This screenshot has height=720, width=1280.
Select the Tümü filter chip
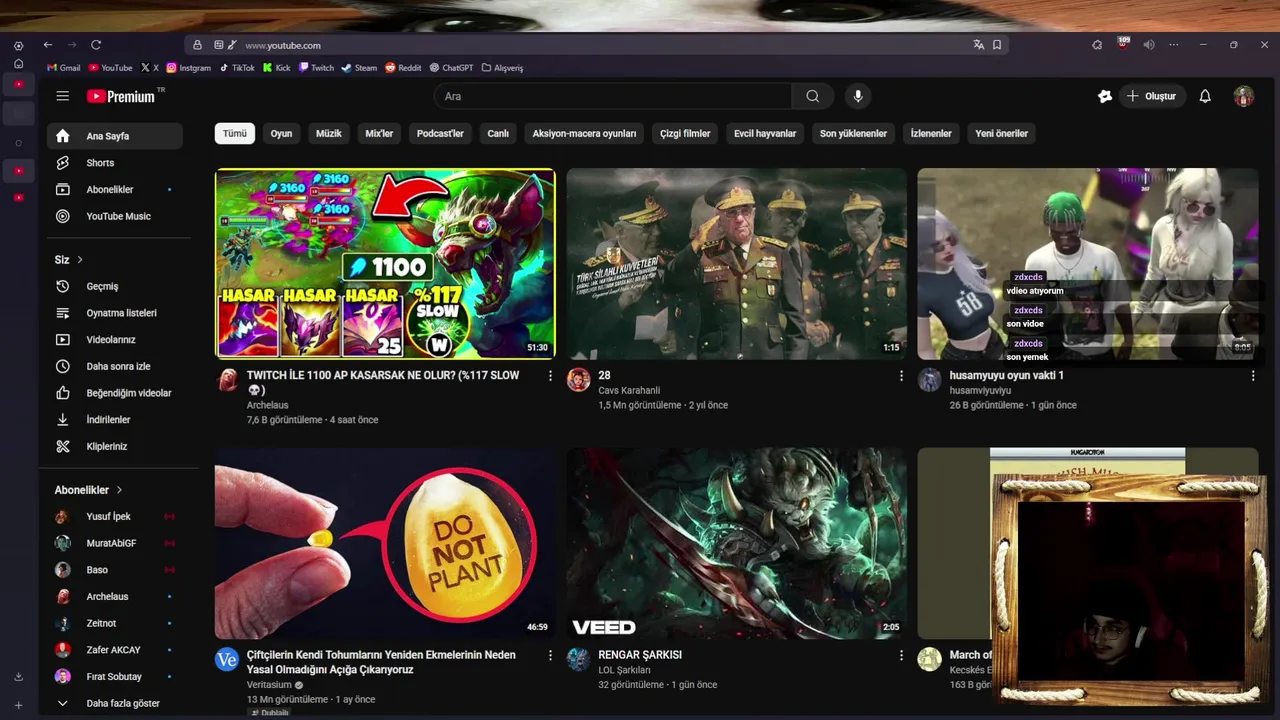235,133
